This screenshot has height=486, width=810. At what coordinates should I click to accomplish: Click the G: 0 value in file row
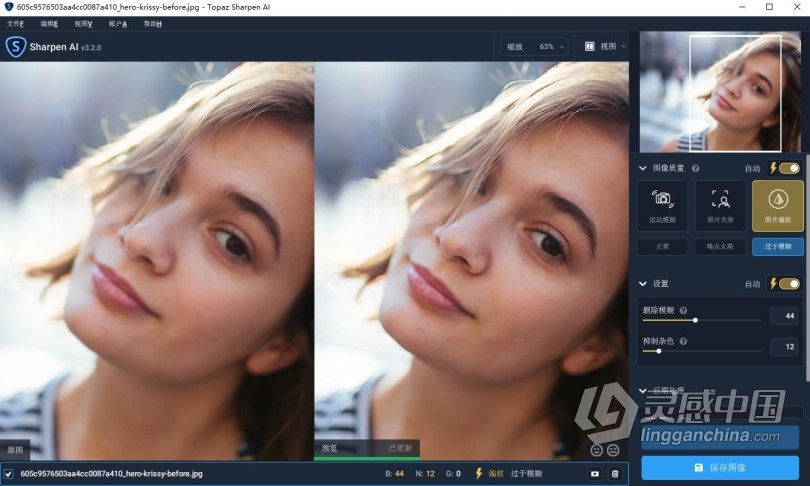tap(453, 474)
